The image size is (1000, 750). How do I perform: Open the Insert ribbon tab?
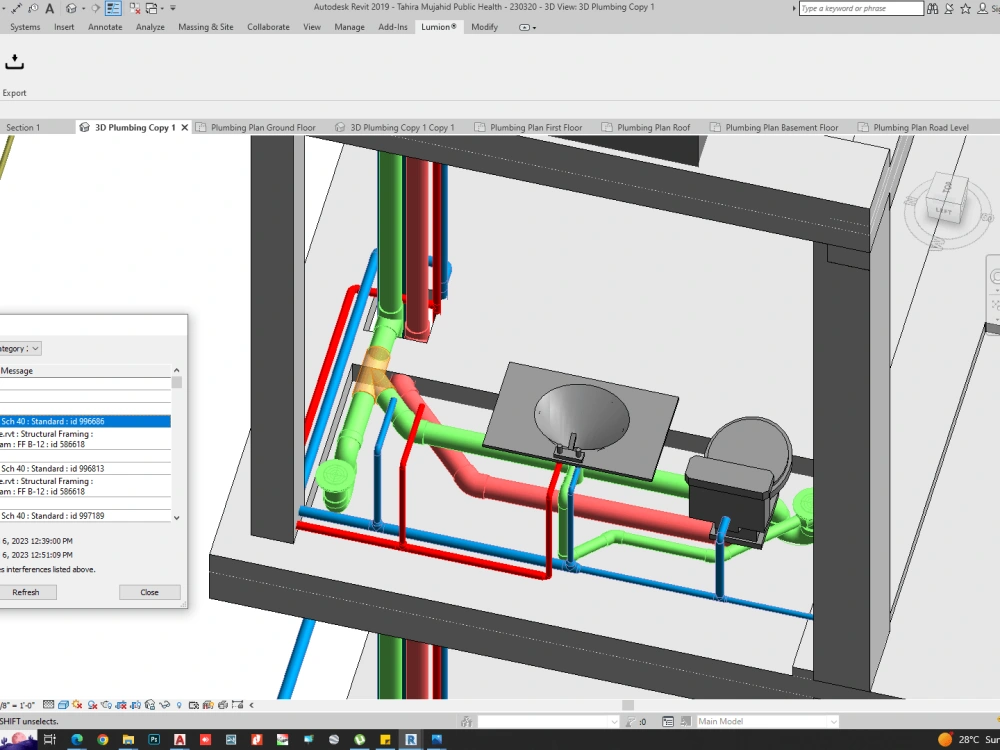64,27
